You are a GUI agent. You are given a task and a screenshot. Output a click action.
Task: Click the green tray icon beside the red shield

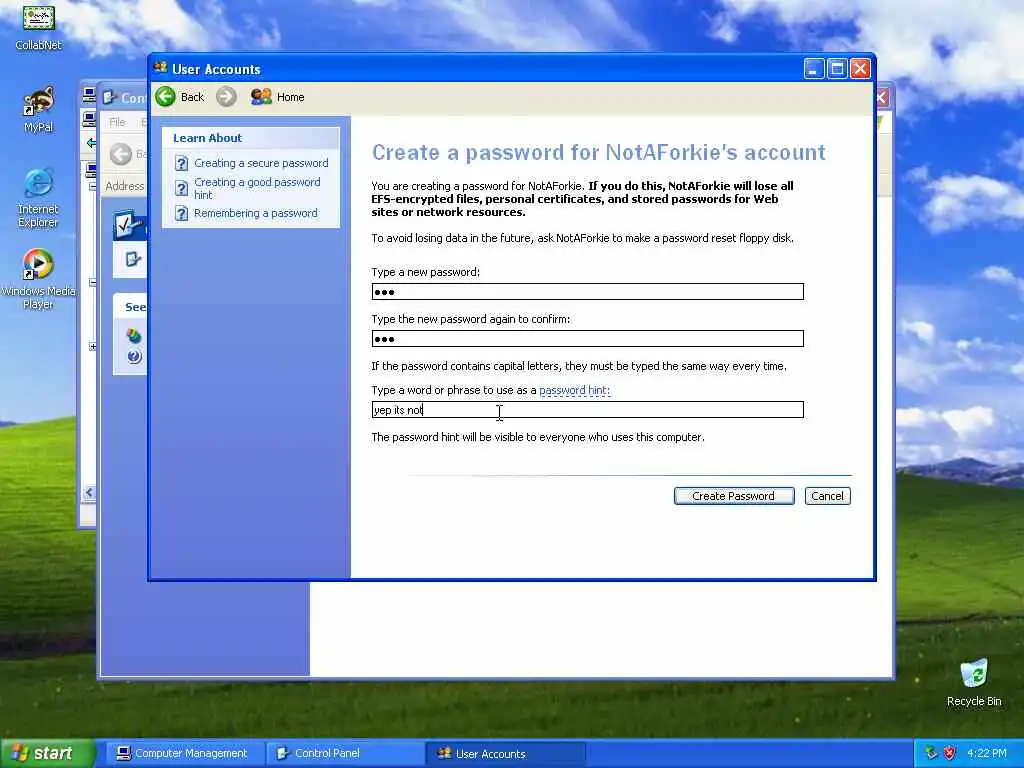pyautogui.click(x=931, y=753)
